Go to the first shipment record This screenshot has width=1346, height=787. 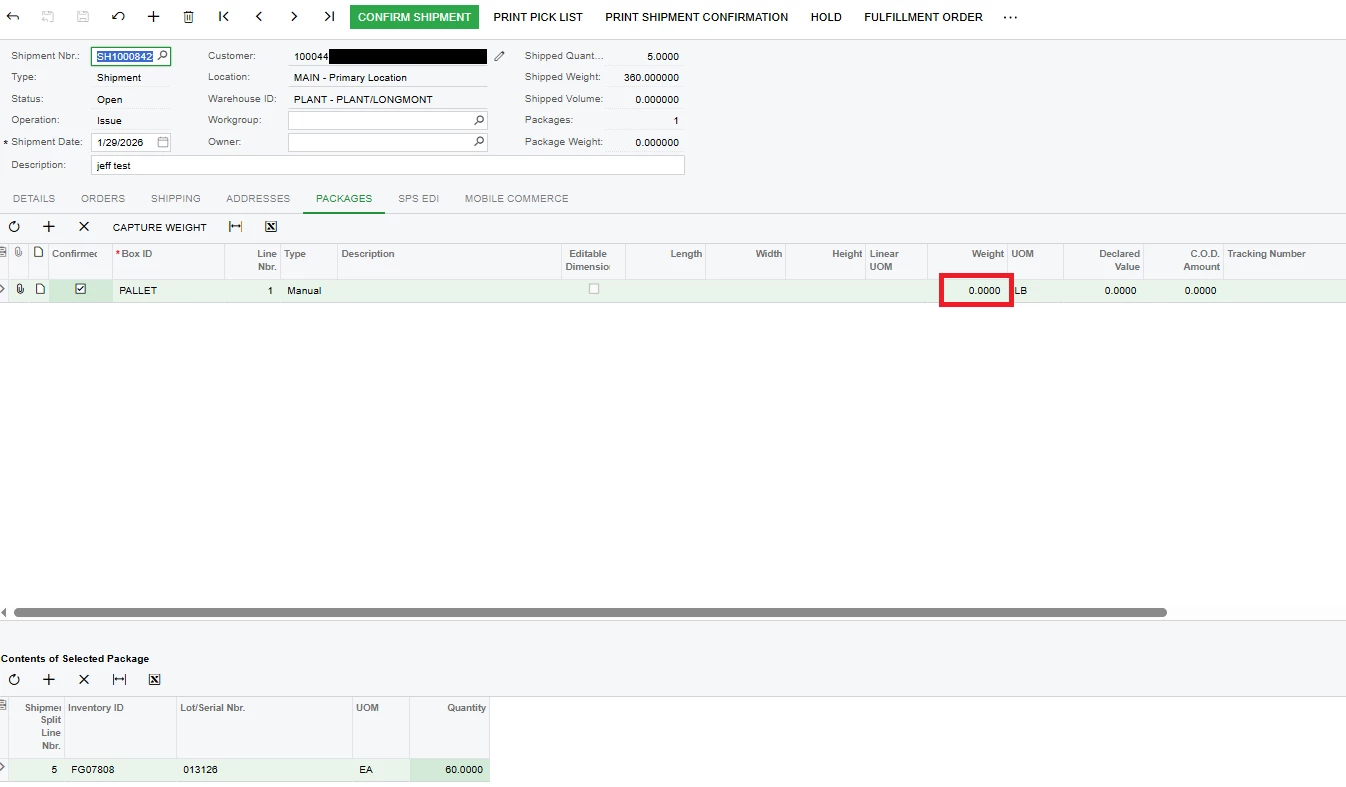pyautogui.click(x=223, y=17)
